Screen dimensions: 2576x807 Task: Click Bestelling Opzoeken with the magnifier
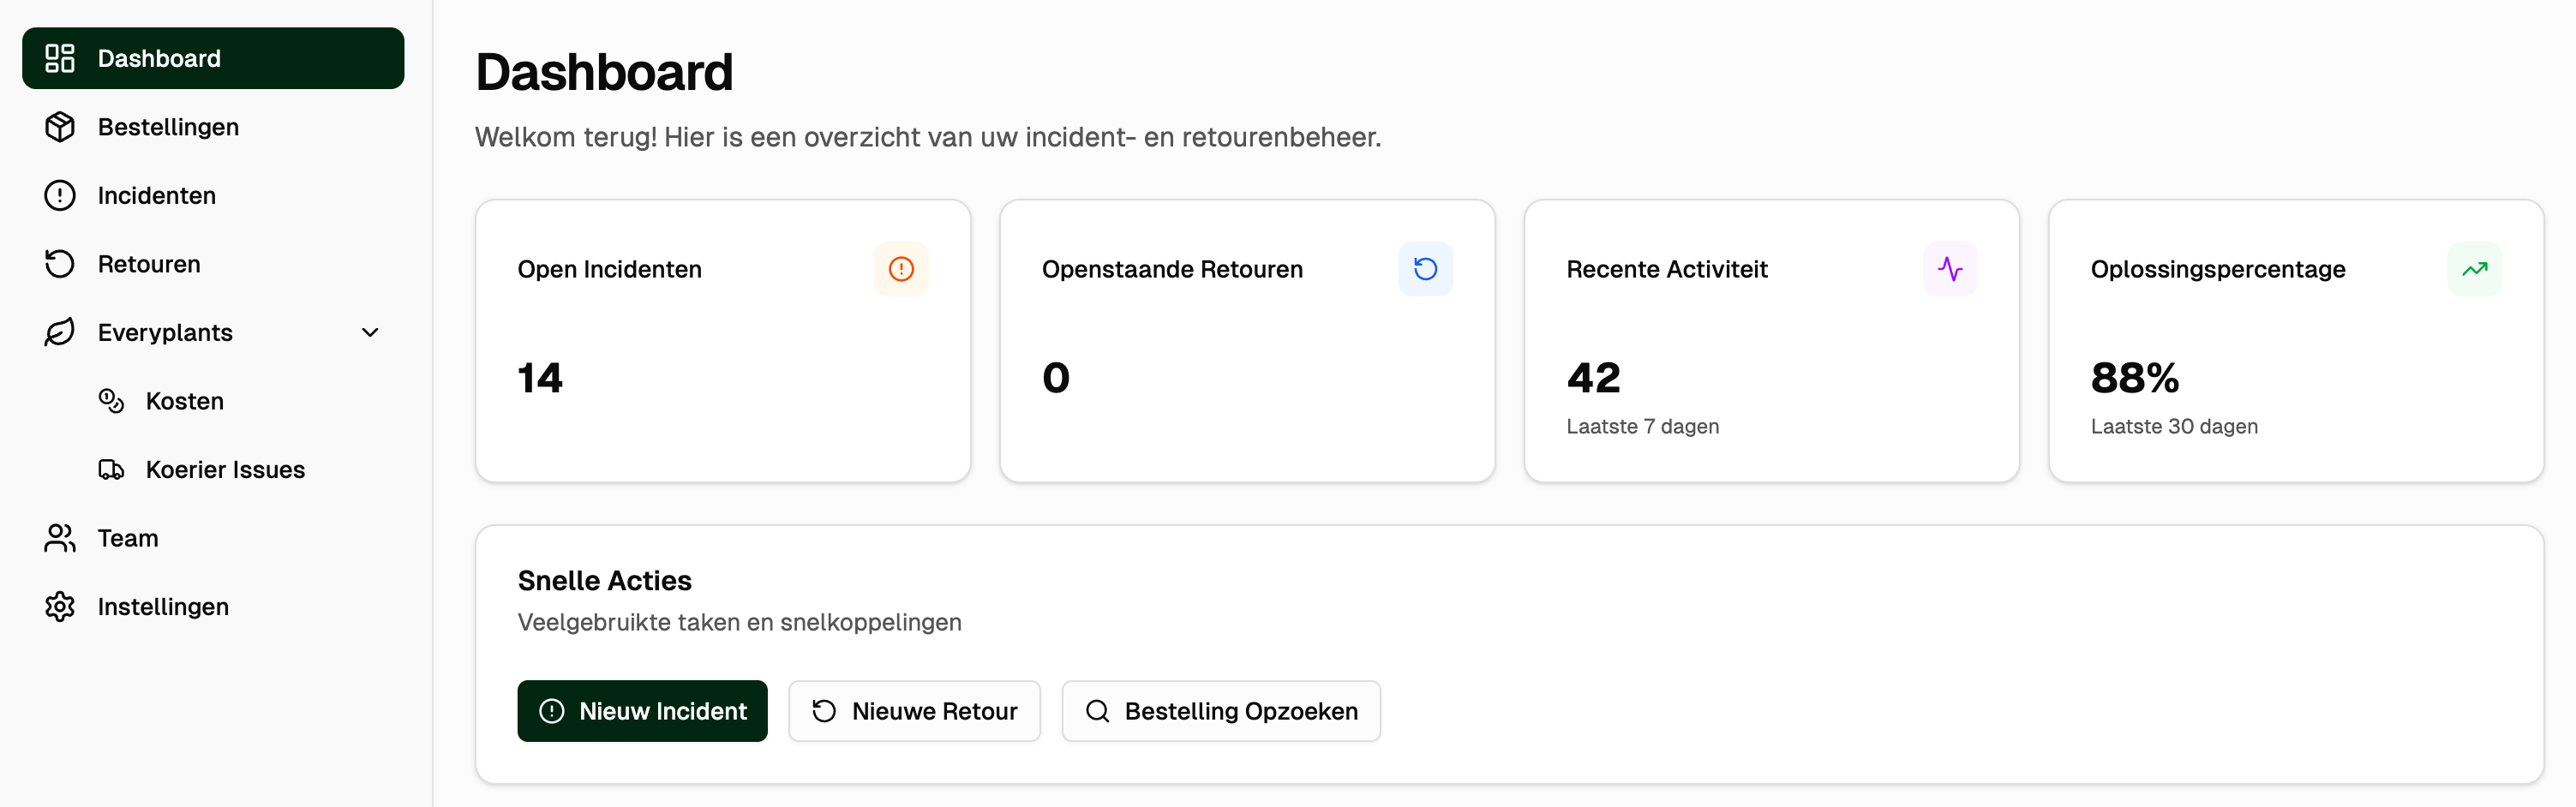(1221, 711)
